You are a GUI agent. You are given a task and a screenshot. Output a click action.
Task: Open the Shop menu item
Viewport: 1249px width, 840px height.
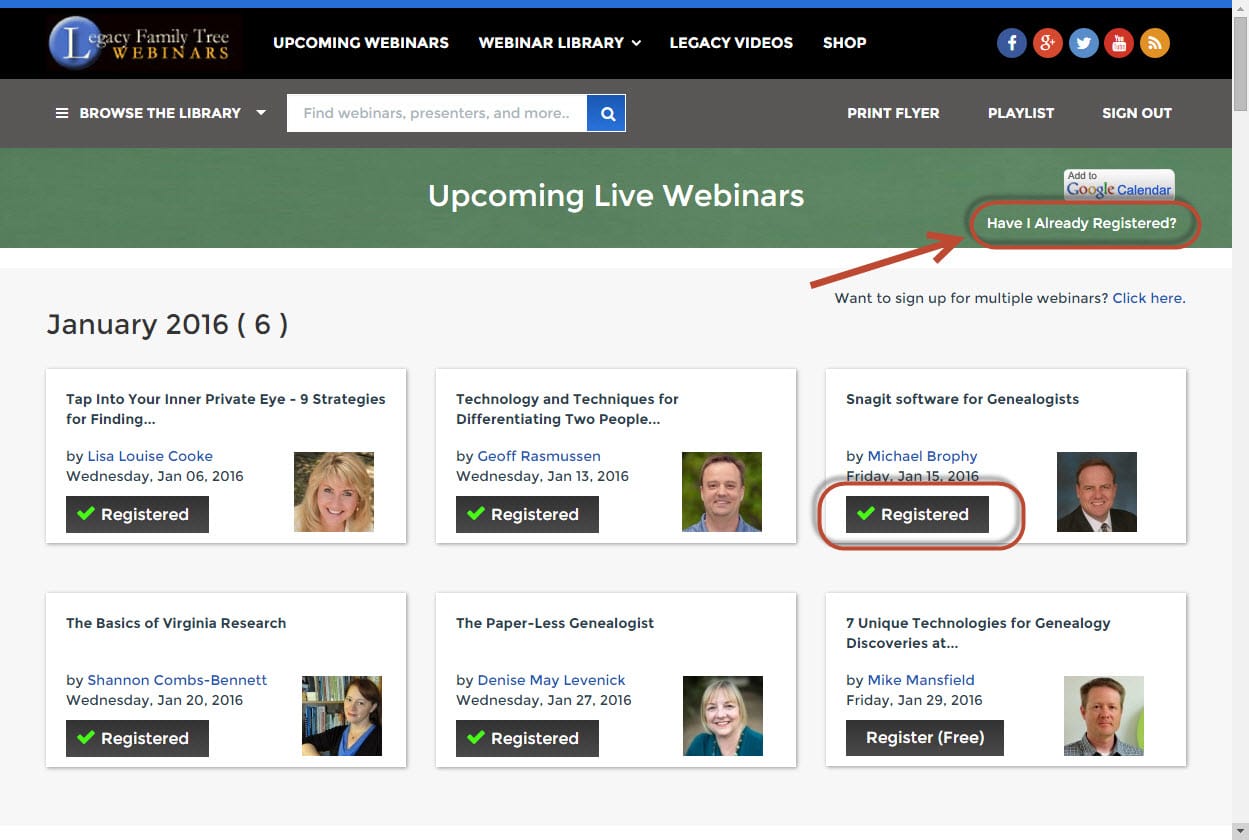[845, 43]
